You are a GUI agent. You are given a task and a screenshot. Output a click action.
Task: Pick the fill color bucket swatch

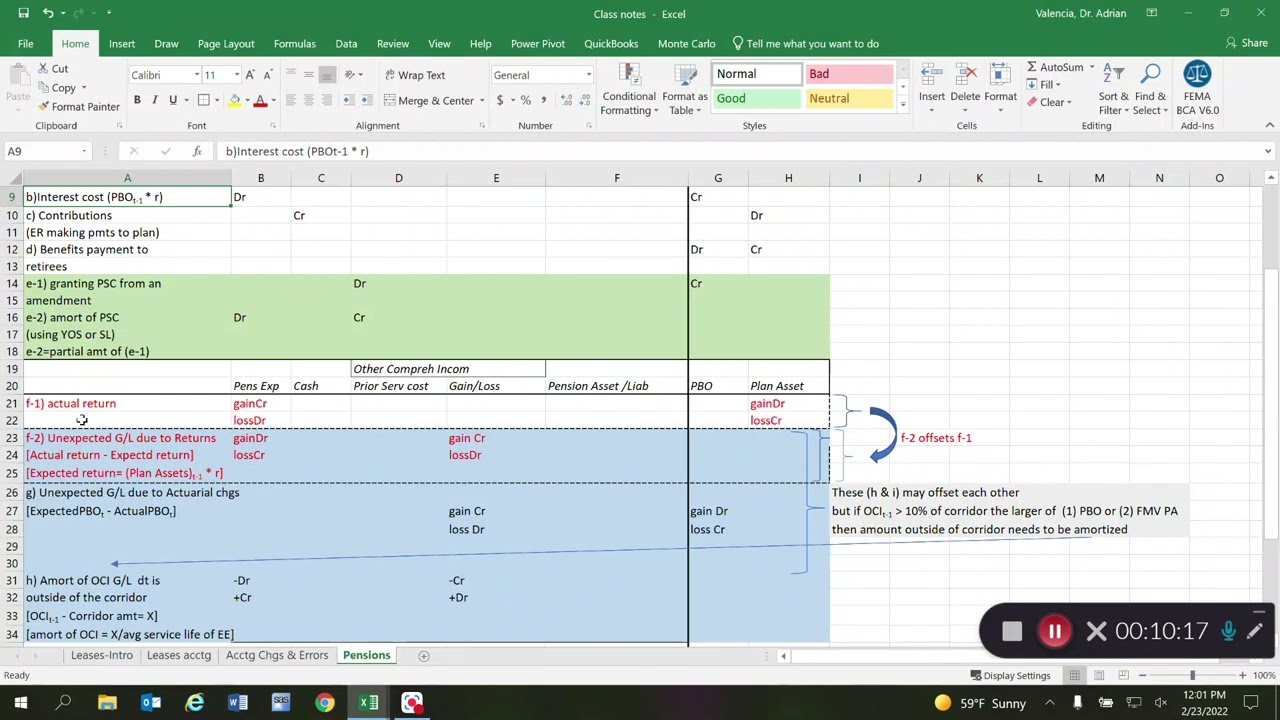[234, 100]
